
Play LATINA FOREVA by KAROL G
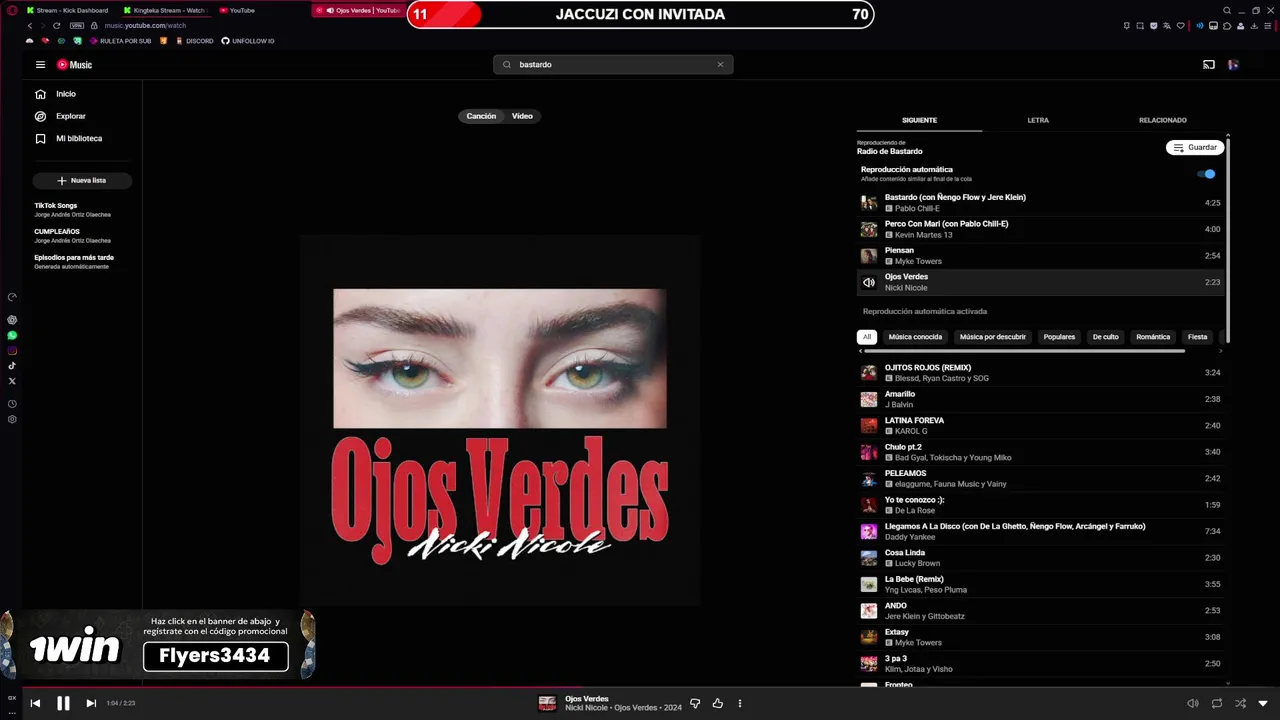(1040, 426)
